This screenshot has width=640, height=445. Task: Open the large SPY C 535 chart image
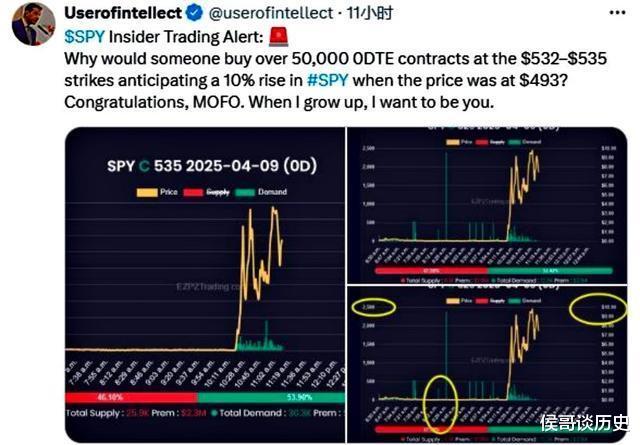[205, 285]
